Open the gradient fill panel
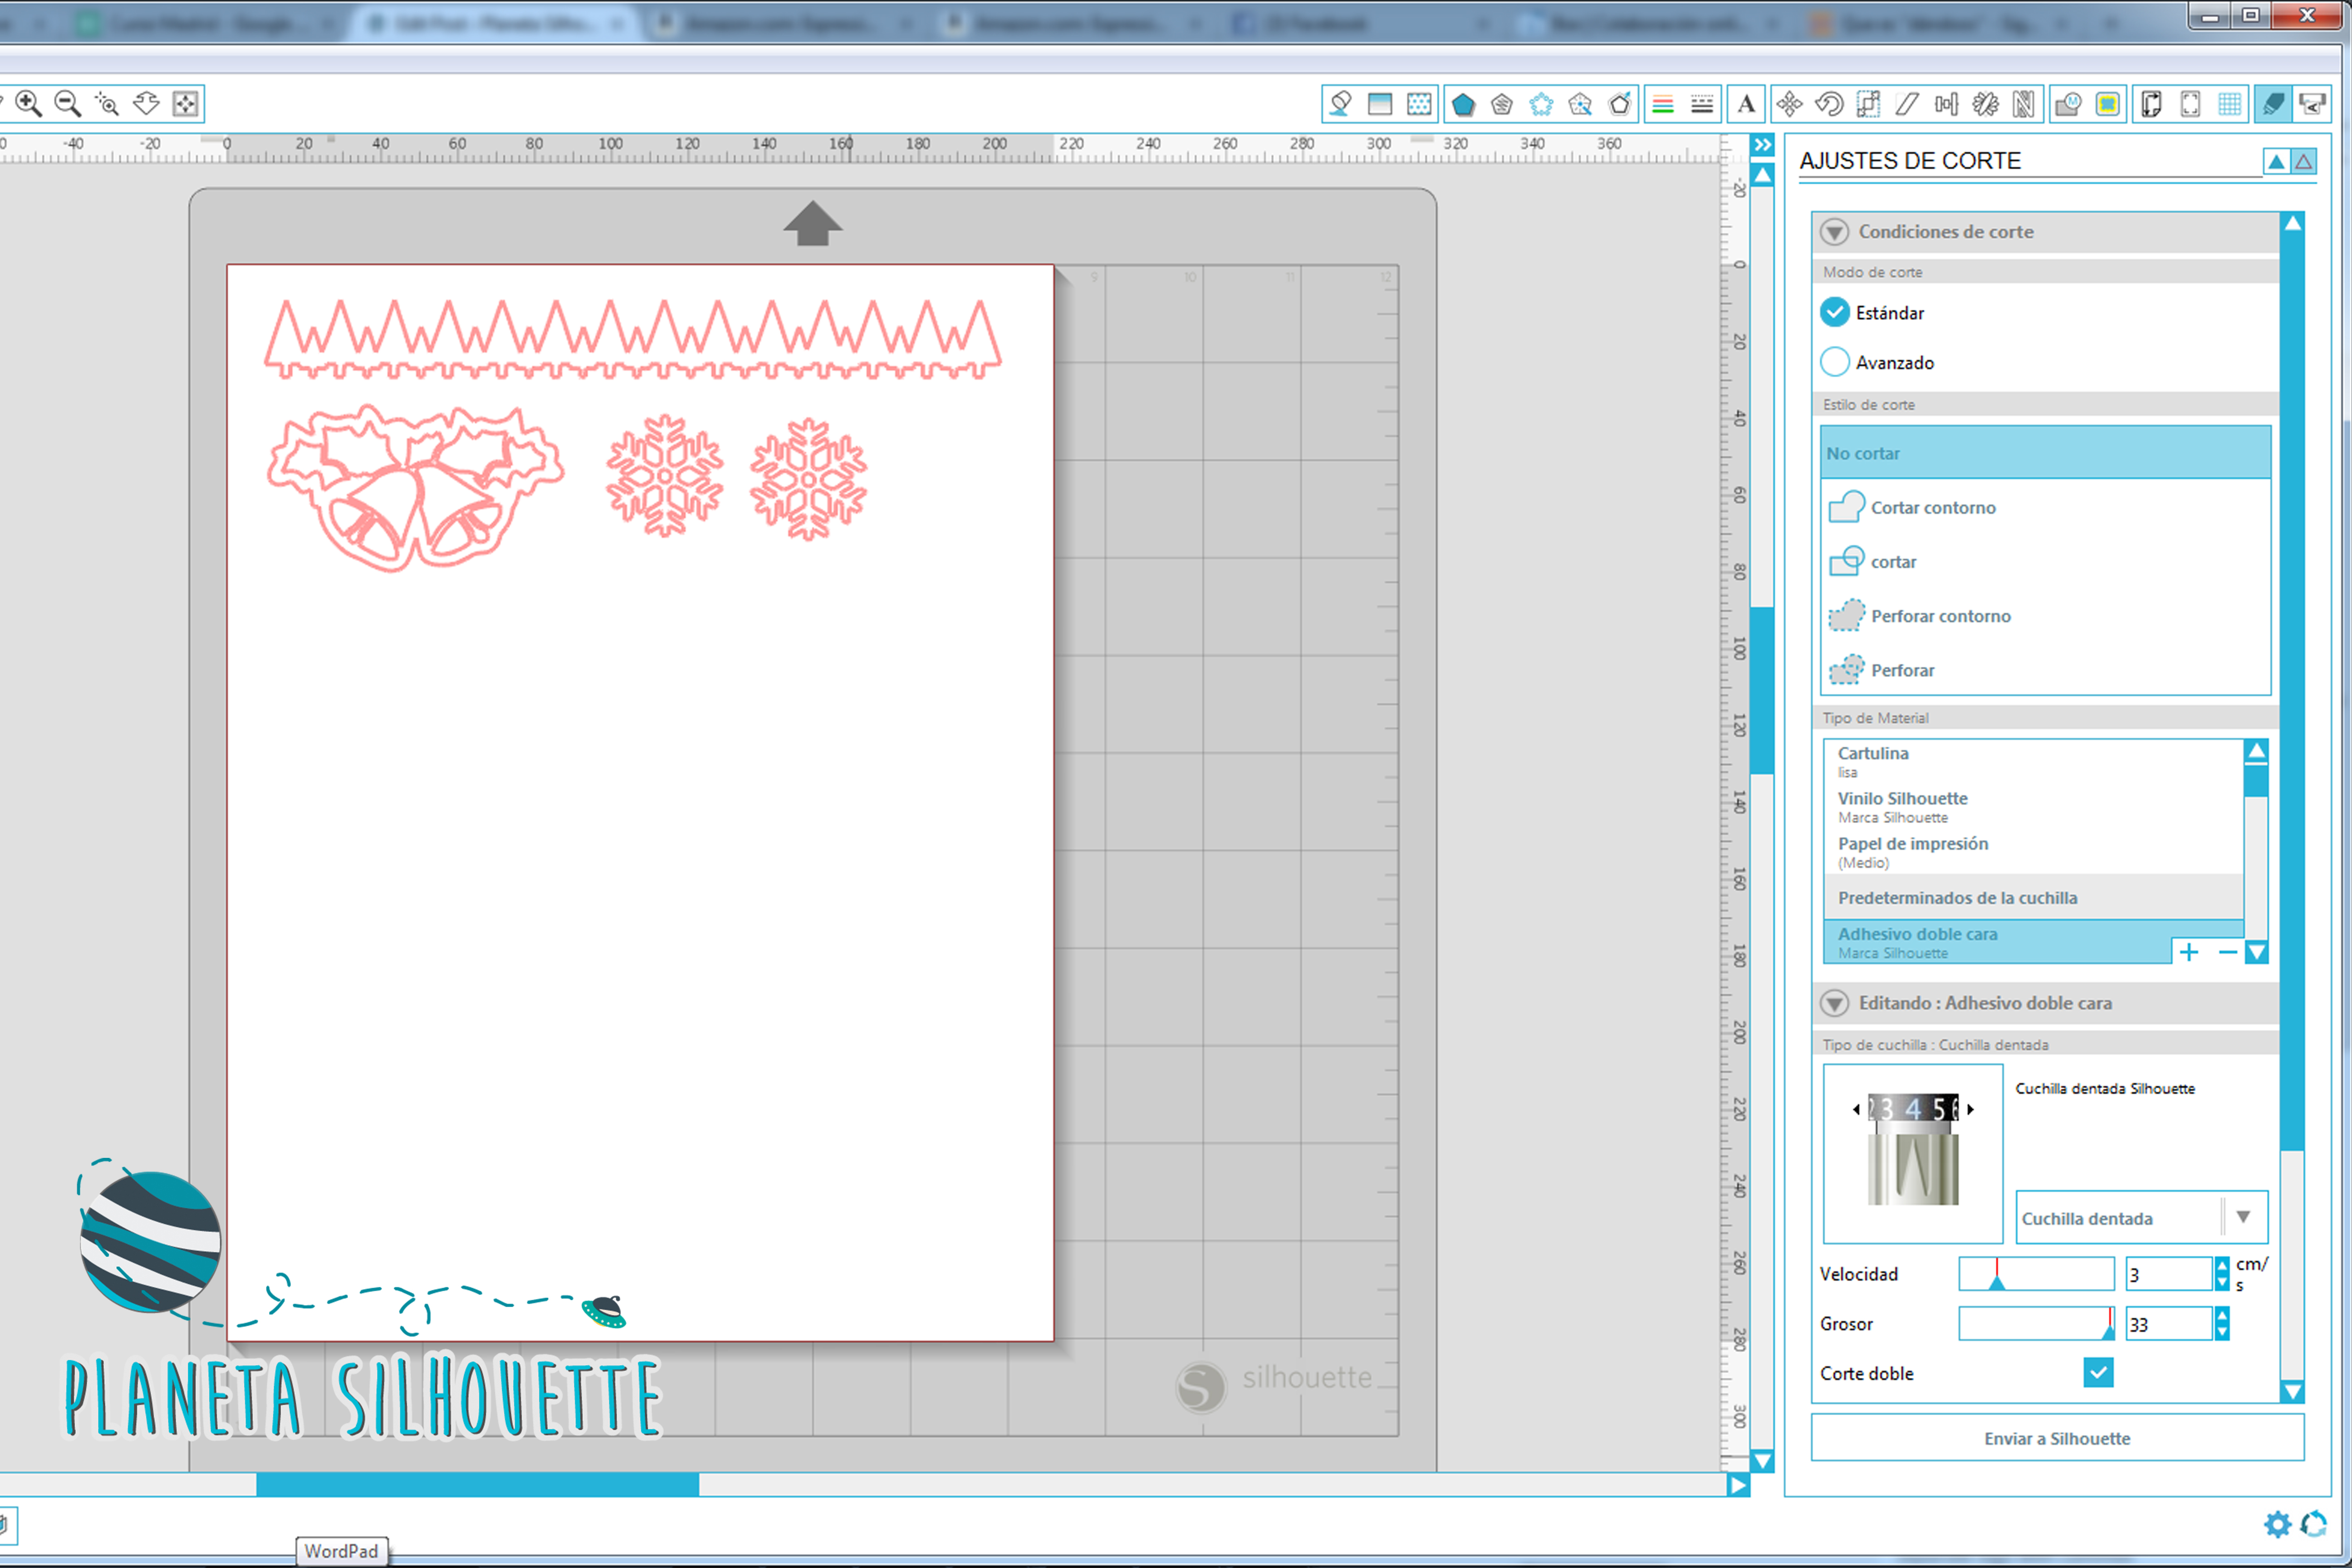 click(x=1380, y=104)
